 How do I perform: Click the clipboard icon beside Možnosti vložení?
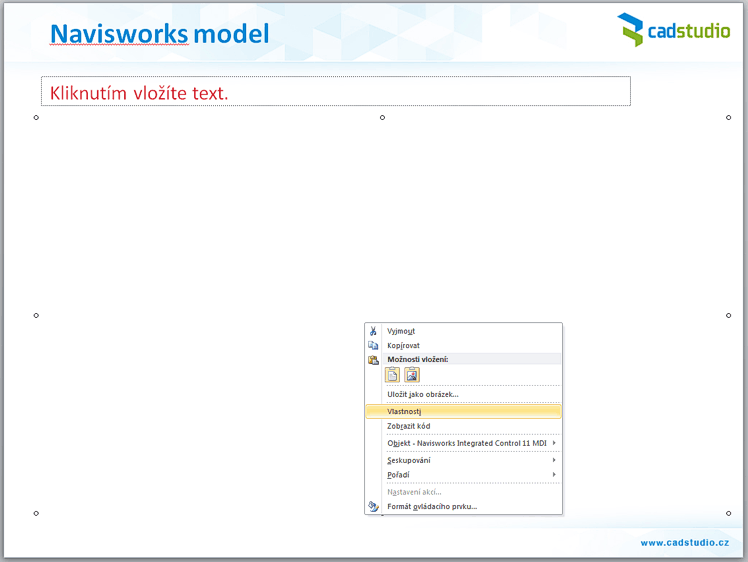[373, 359]
